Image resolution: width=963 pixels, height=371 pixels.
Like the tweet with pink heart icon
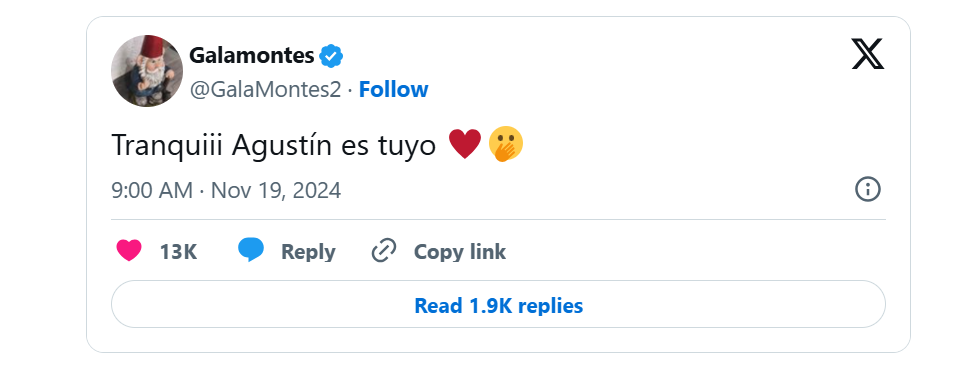pyautogui.click(x=129, y=251)
